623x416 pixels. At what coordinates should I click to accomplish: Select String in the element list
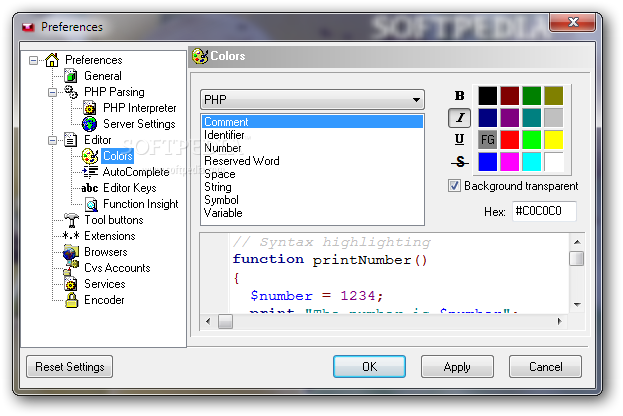pyautogui.click(x=312, y=187)
